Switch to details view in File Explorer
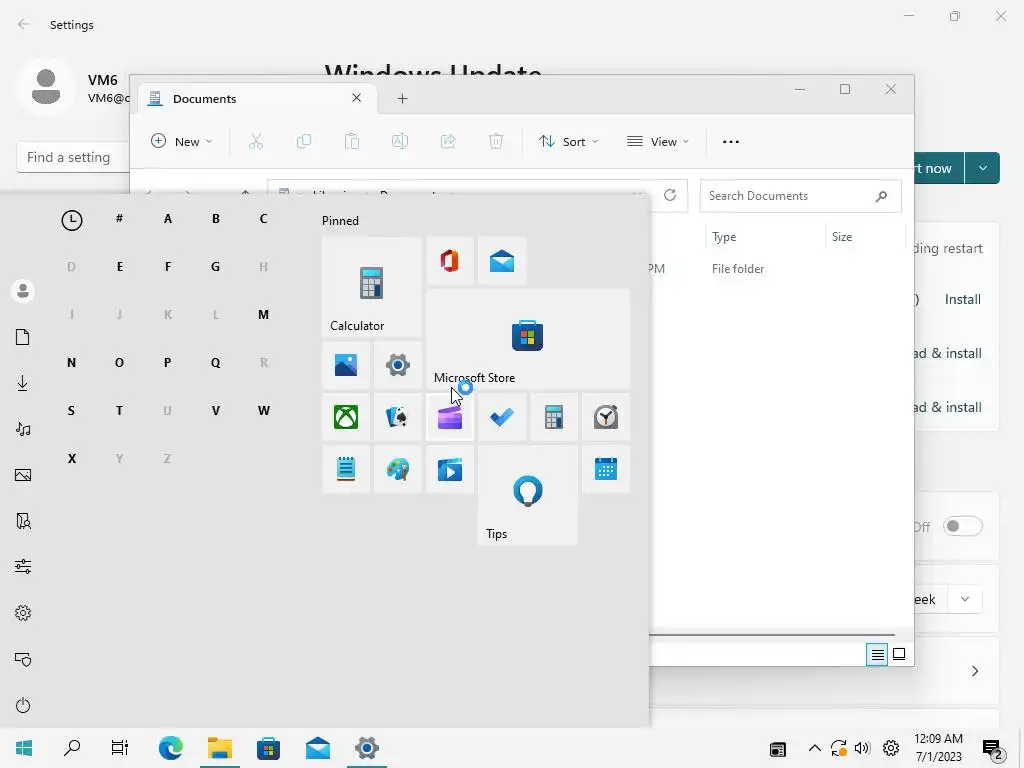The height and width of the screenshot is (768, 1024). [877, 654]
